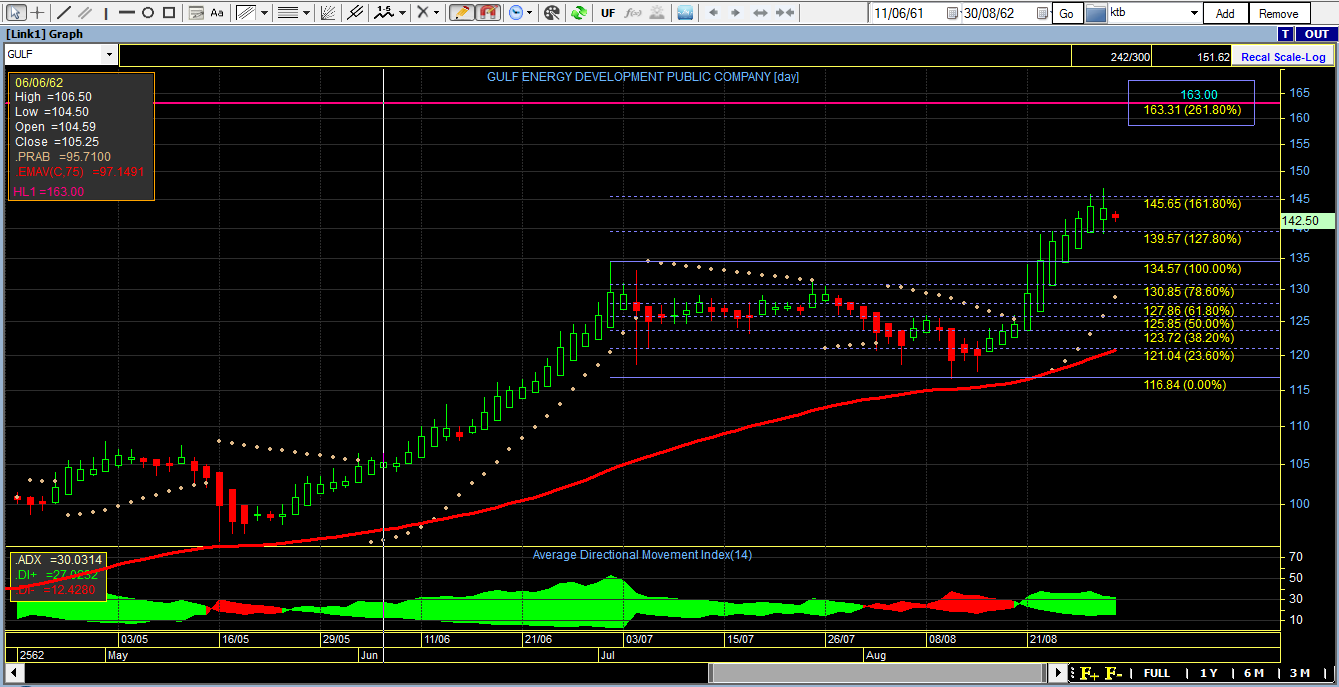Open the diagonal channel tool dropdown arrow
1339x687 pixels.
(264, 13)
